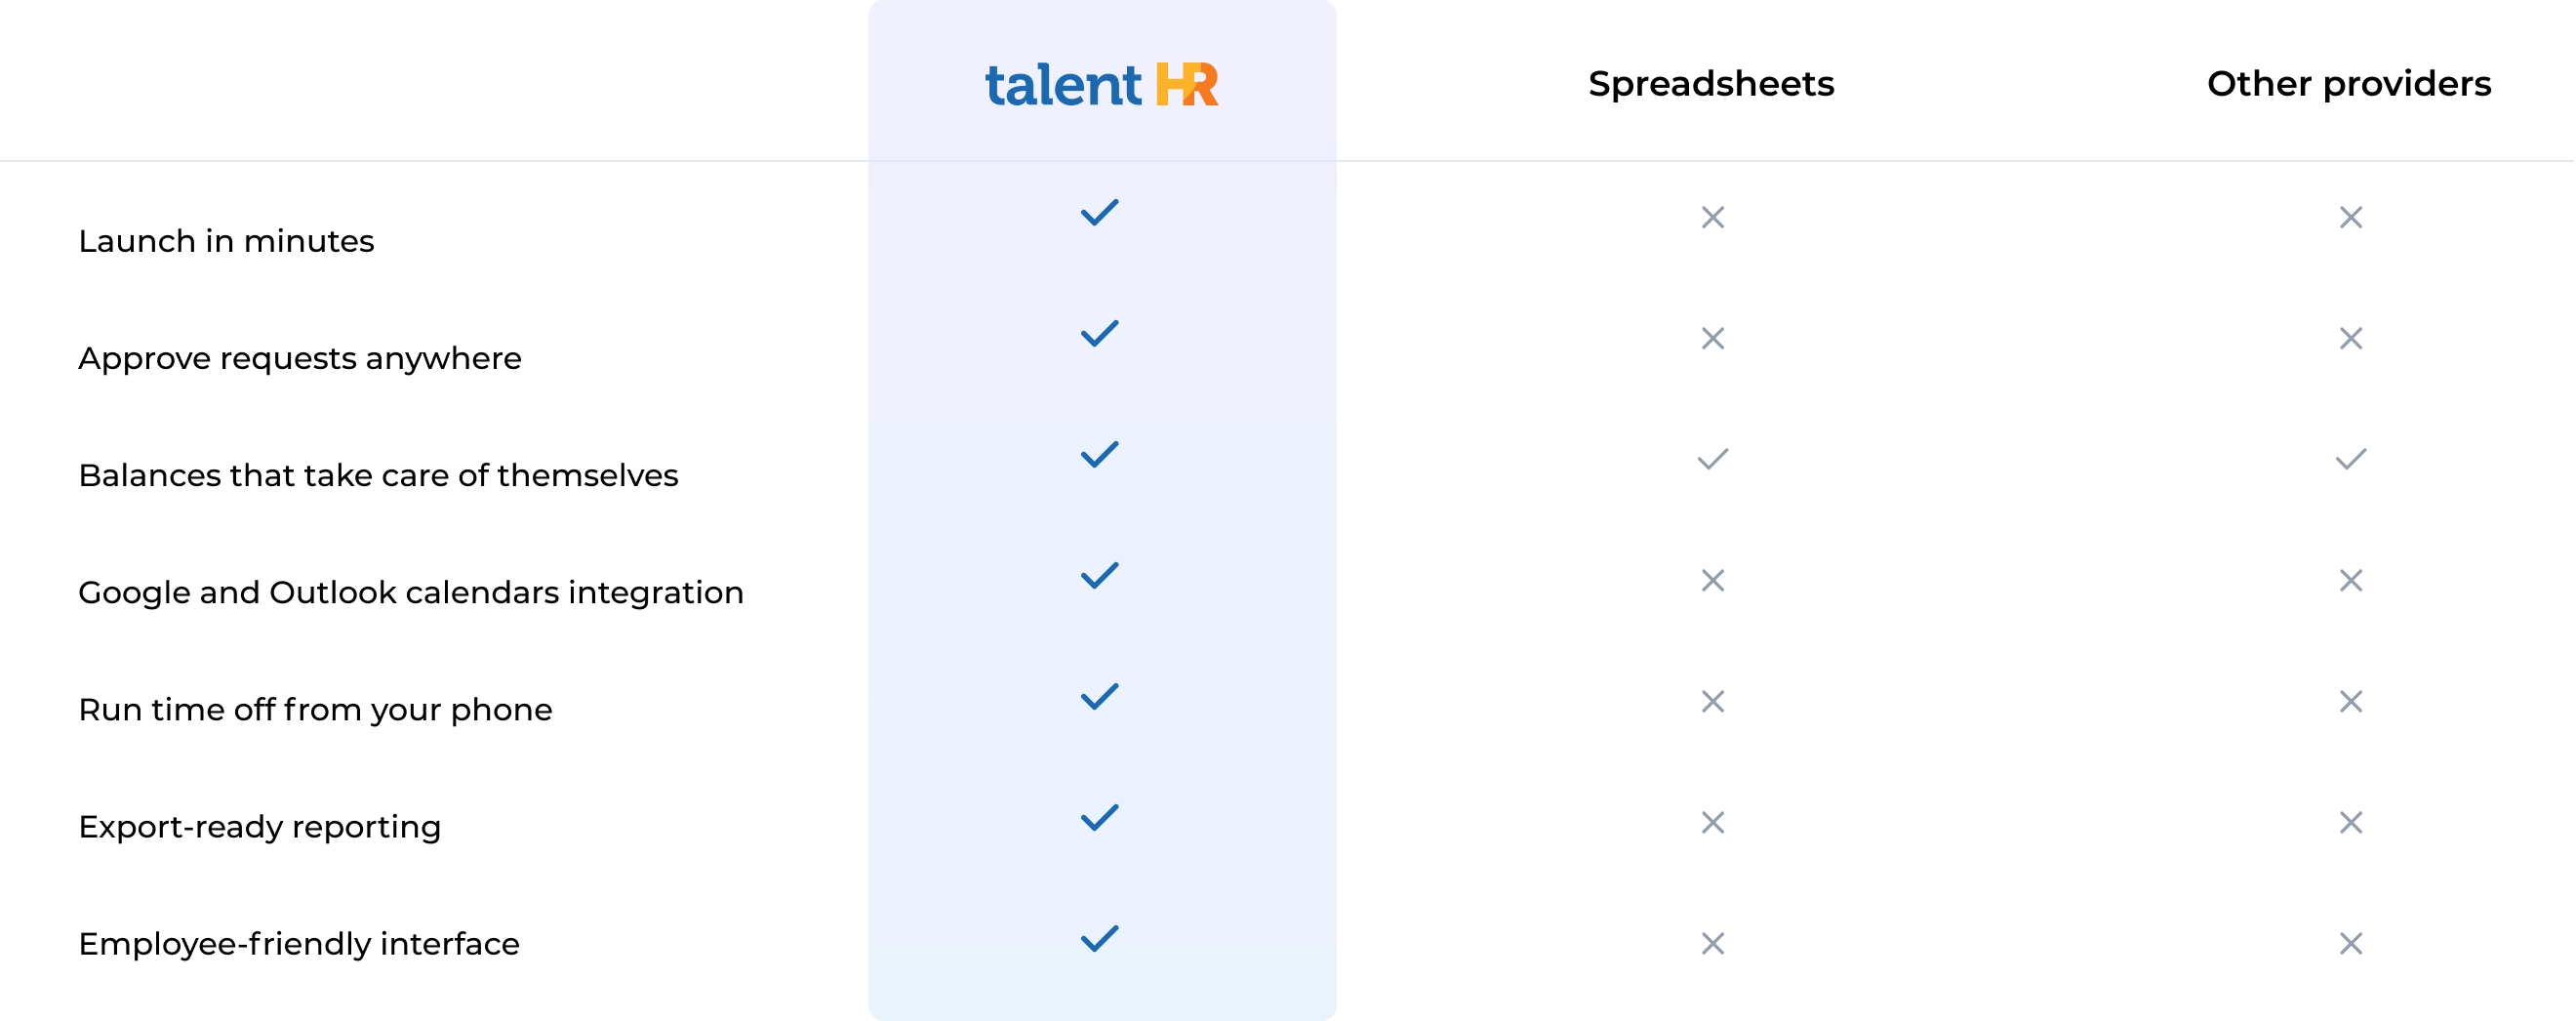The width and height of the screenshot is (2576, 1021).
Task: Click Run time off from your phone label
Action: (x=315, y=709)
